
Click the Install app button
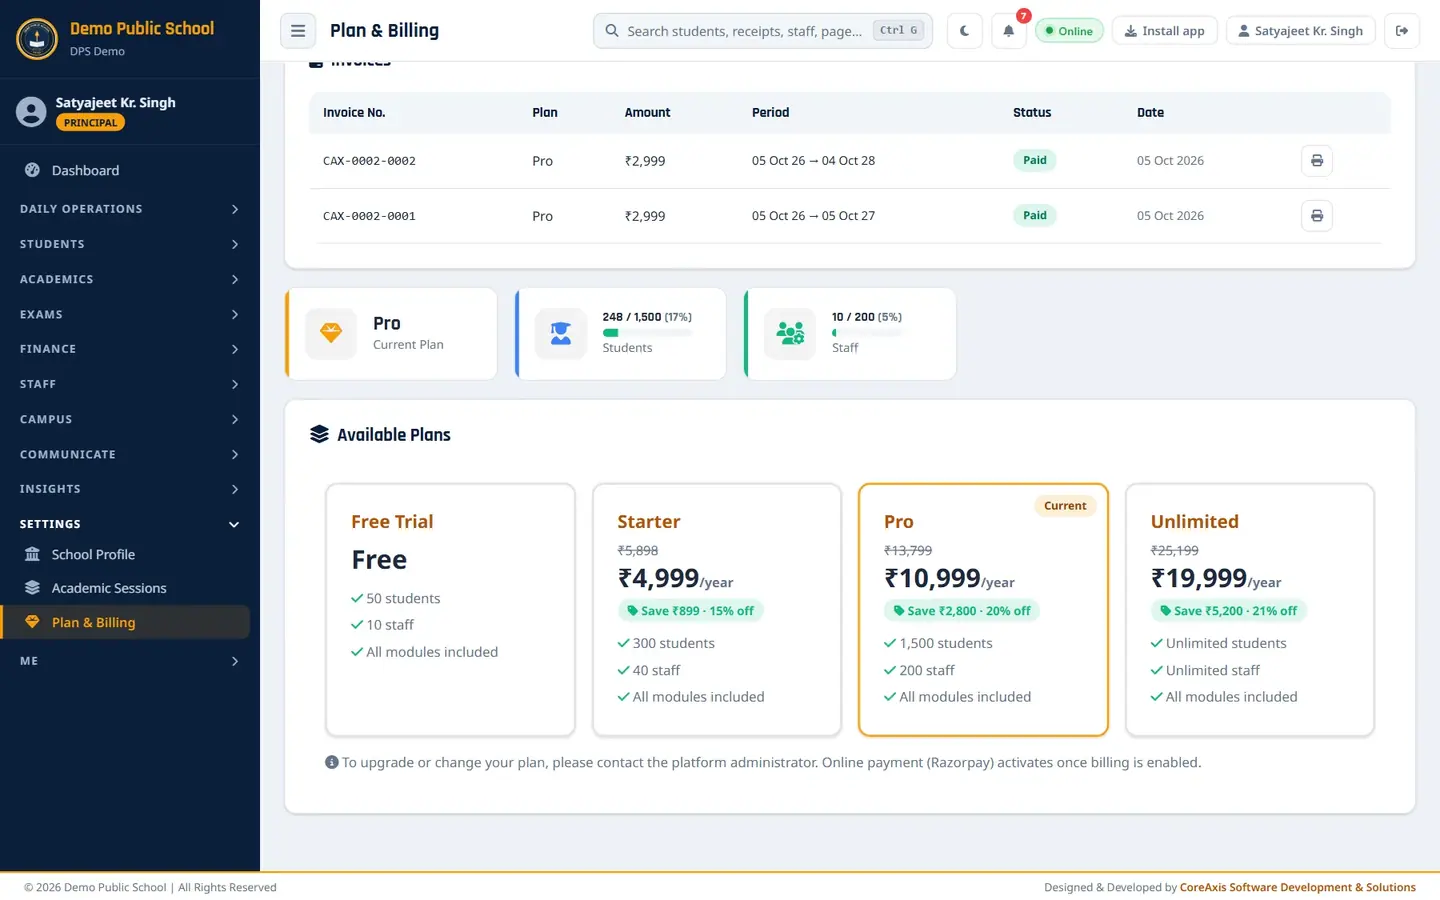pos(1164,31)
